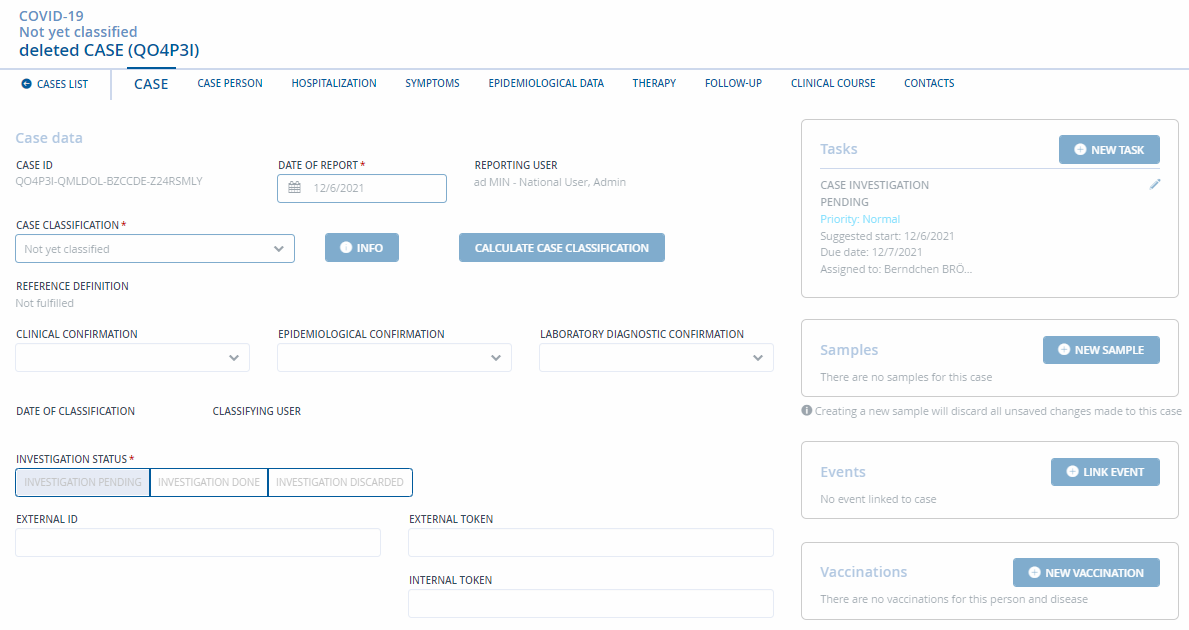Add a sample using the New Sample button

pyautogui.click(x=1101, y=349)
